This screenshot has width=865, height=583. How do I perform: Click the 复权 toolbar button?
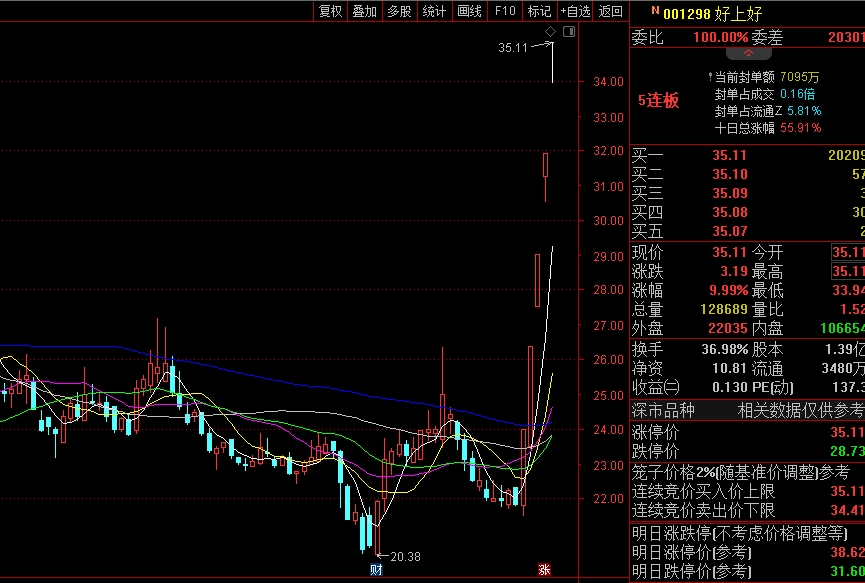click(330, 11)
